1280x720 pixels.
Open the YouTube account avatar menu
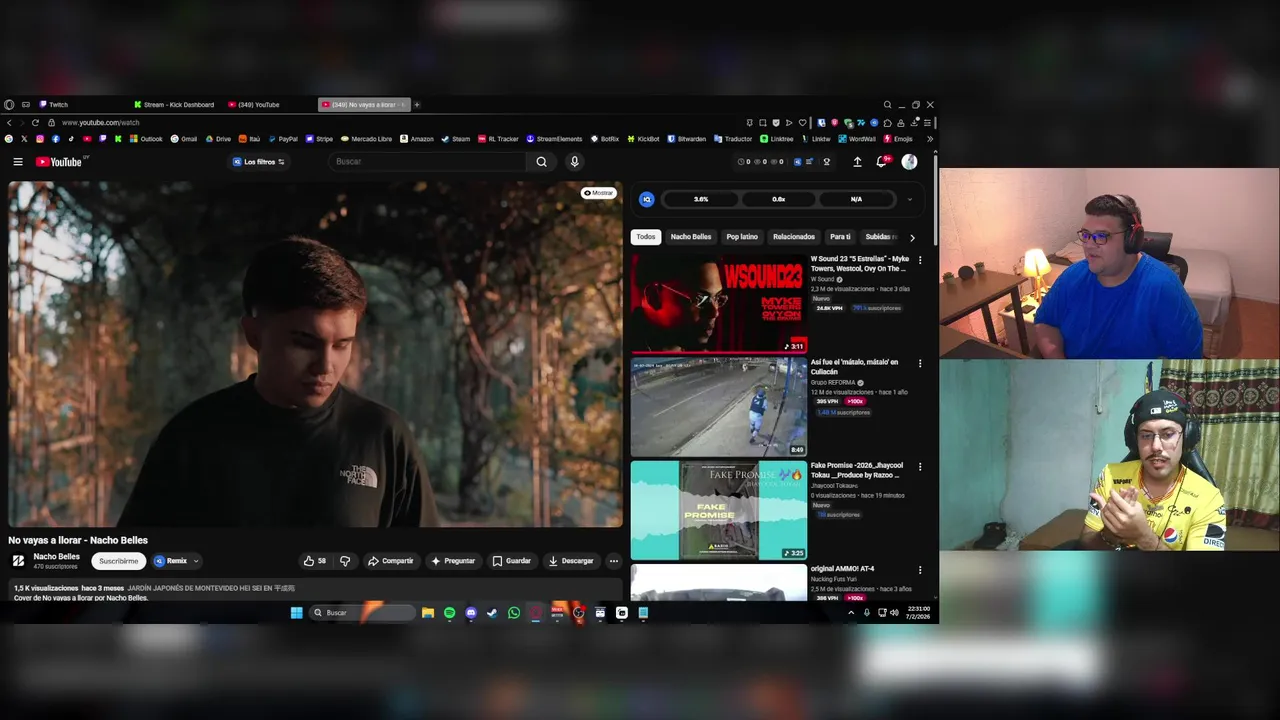pos(909,162)
